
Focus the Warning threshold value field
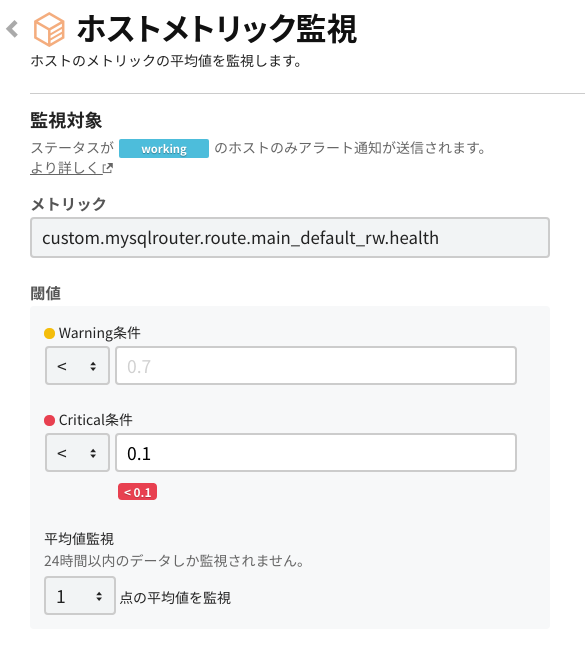tap(316, 366)
